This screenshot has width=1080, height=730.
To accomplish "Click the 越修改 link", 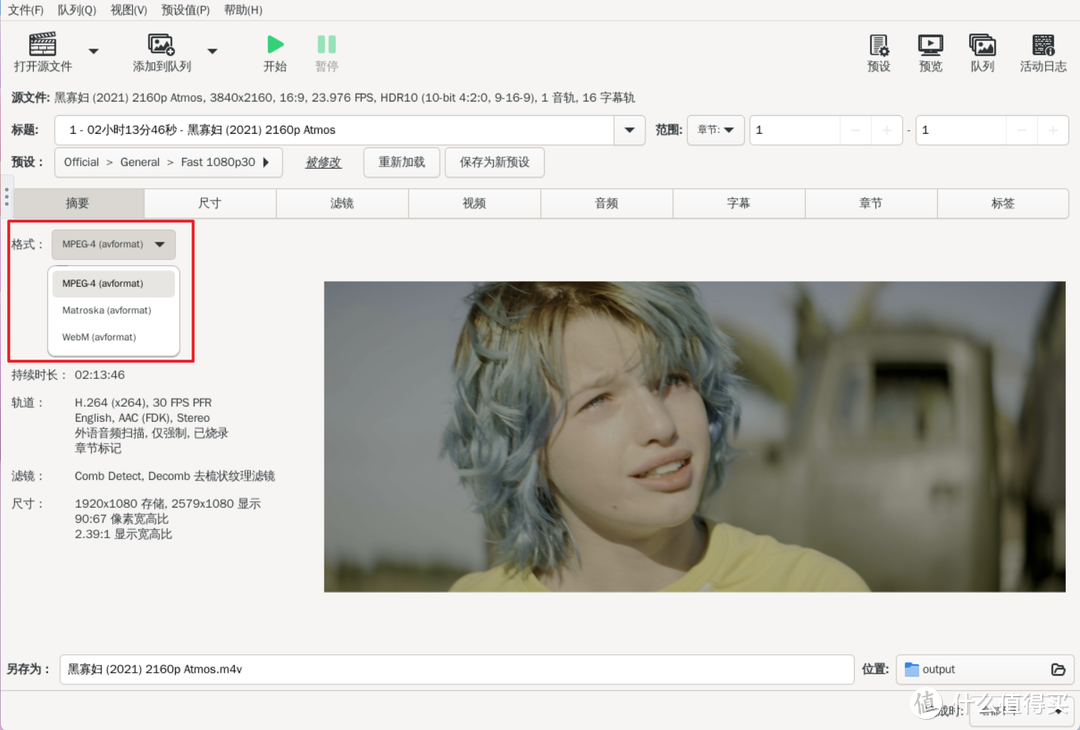I will [x=323, y=162].
